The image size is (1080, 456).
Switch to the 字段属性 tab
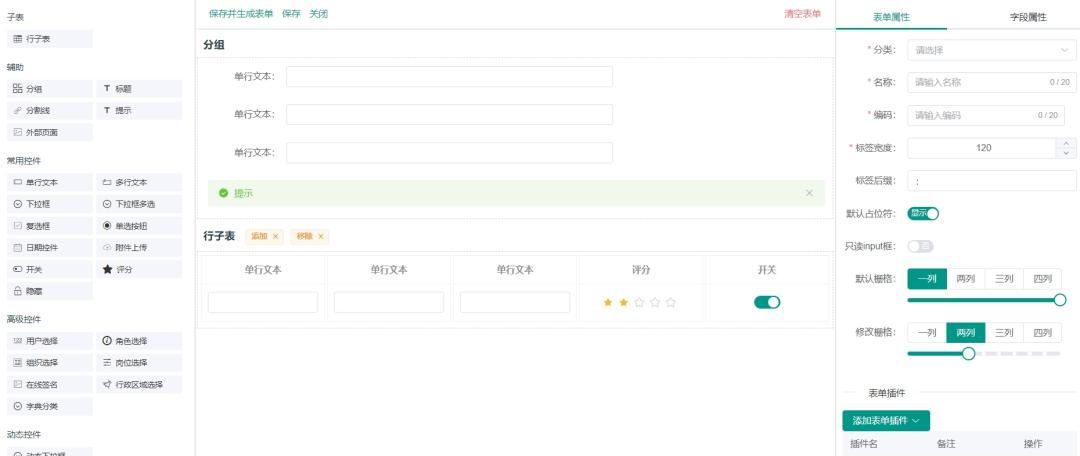[x=1028, y=18]
